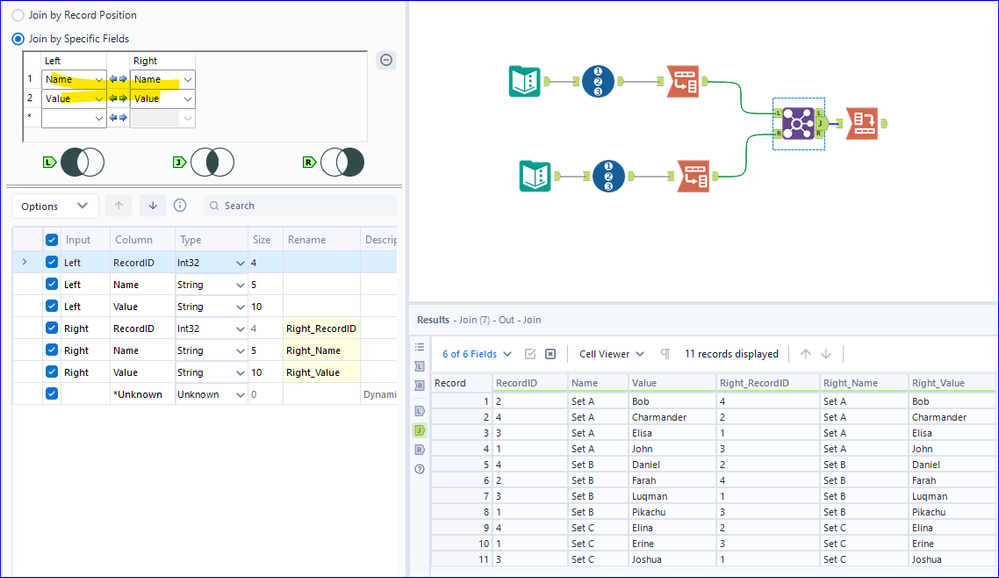Screen dimensions: 999x578
Task: Toggle the select-all checkbox in header
Action: 52,240
